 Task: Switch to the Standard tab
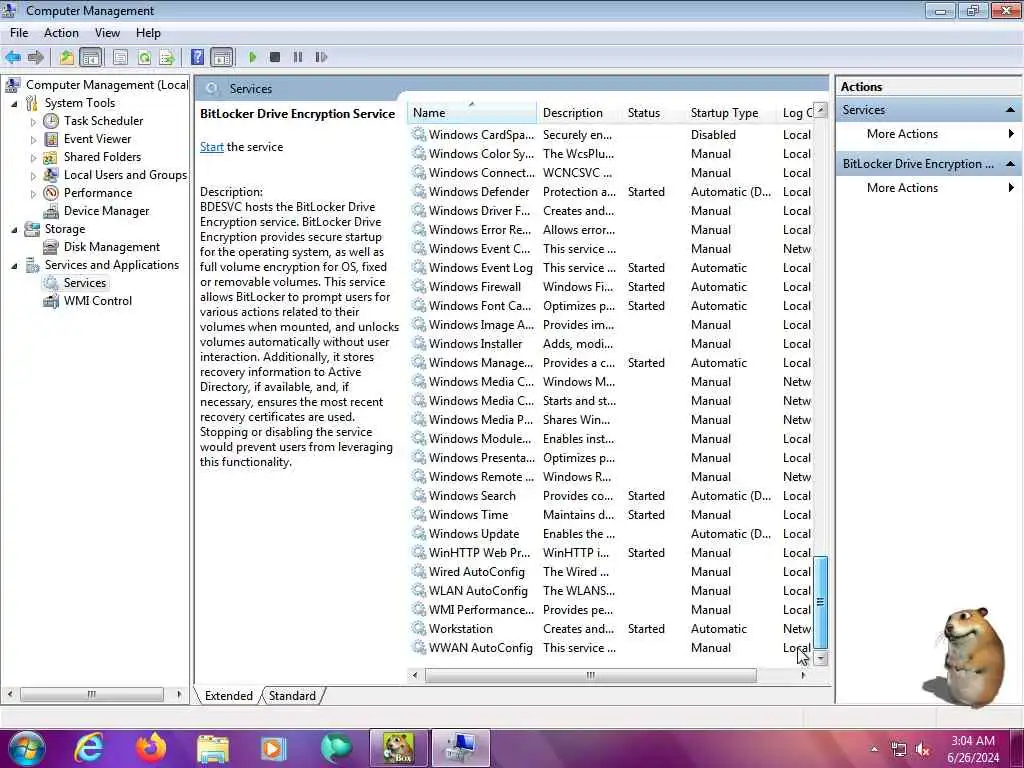(x=292, y=696)
